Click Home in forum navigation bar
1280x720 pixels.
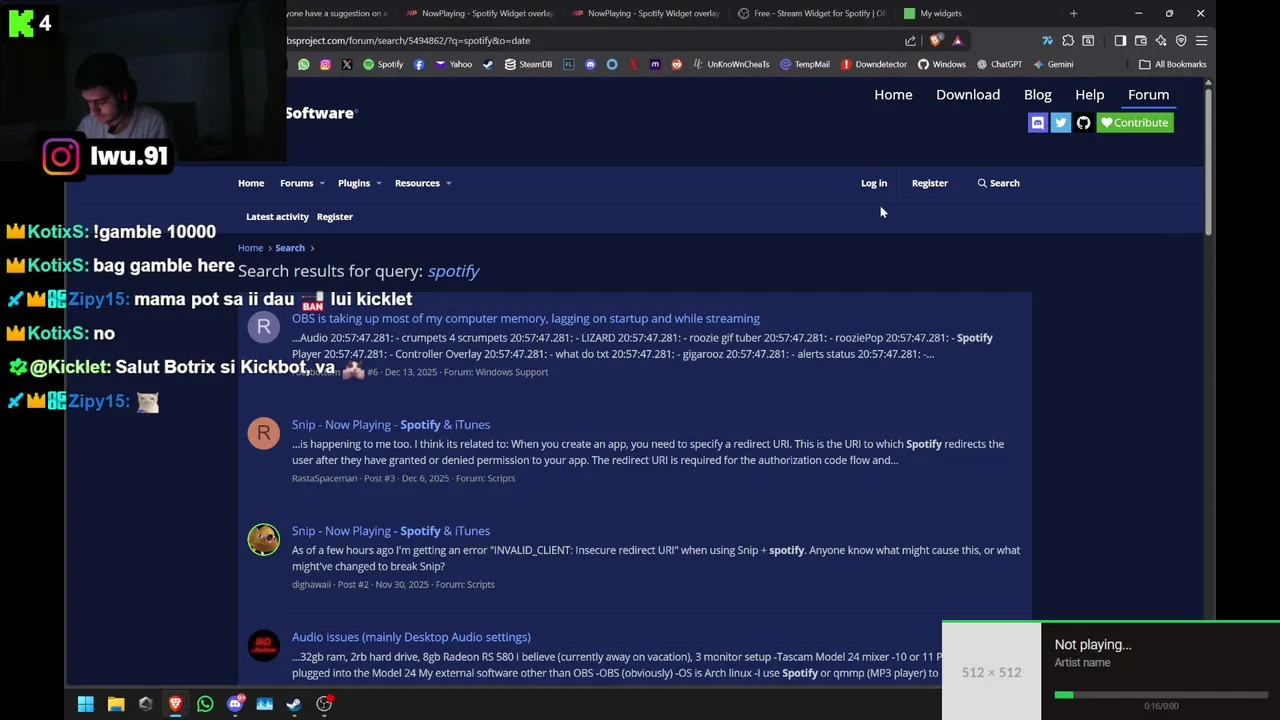(x=251, y=183)
